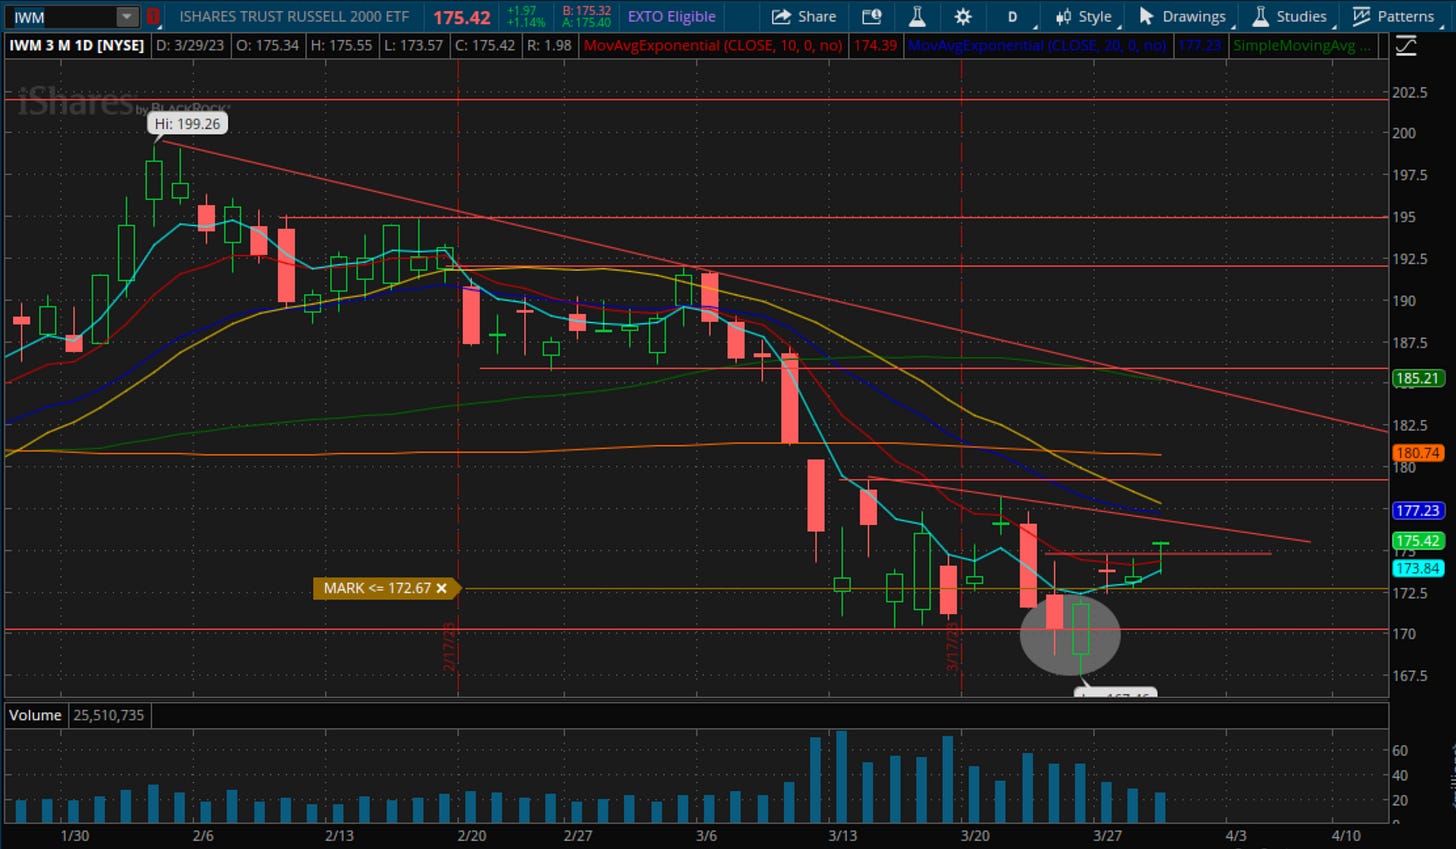
Task: Open chart settings gear icon
Action: (963, 17)
